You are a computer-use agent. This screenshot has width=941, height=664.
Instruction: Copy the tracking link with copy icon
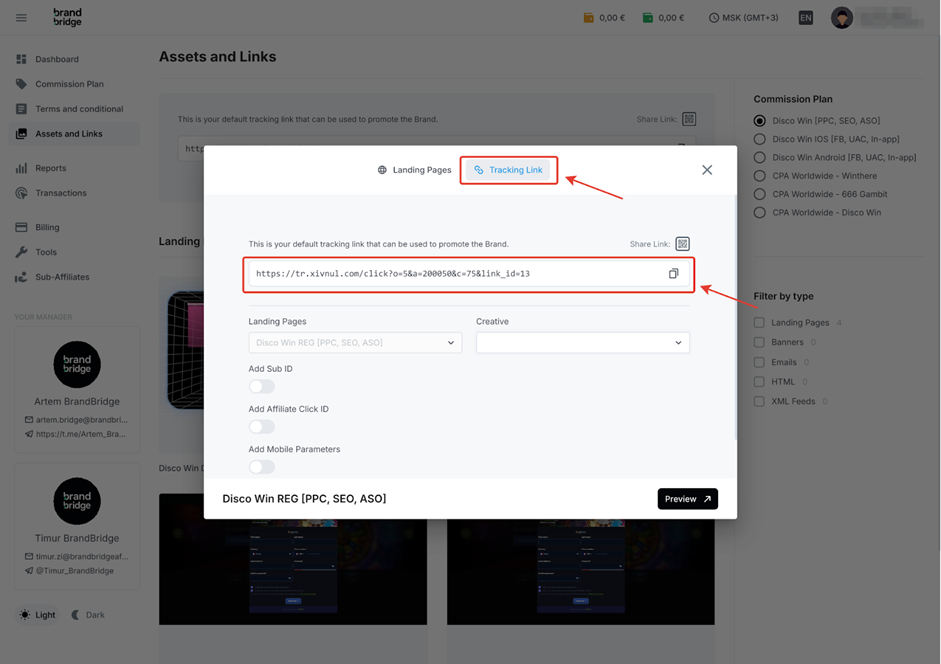[x=673, y=274]
